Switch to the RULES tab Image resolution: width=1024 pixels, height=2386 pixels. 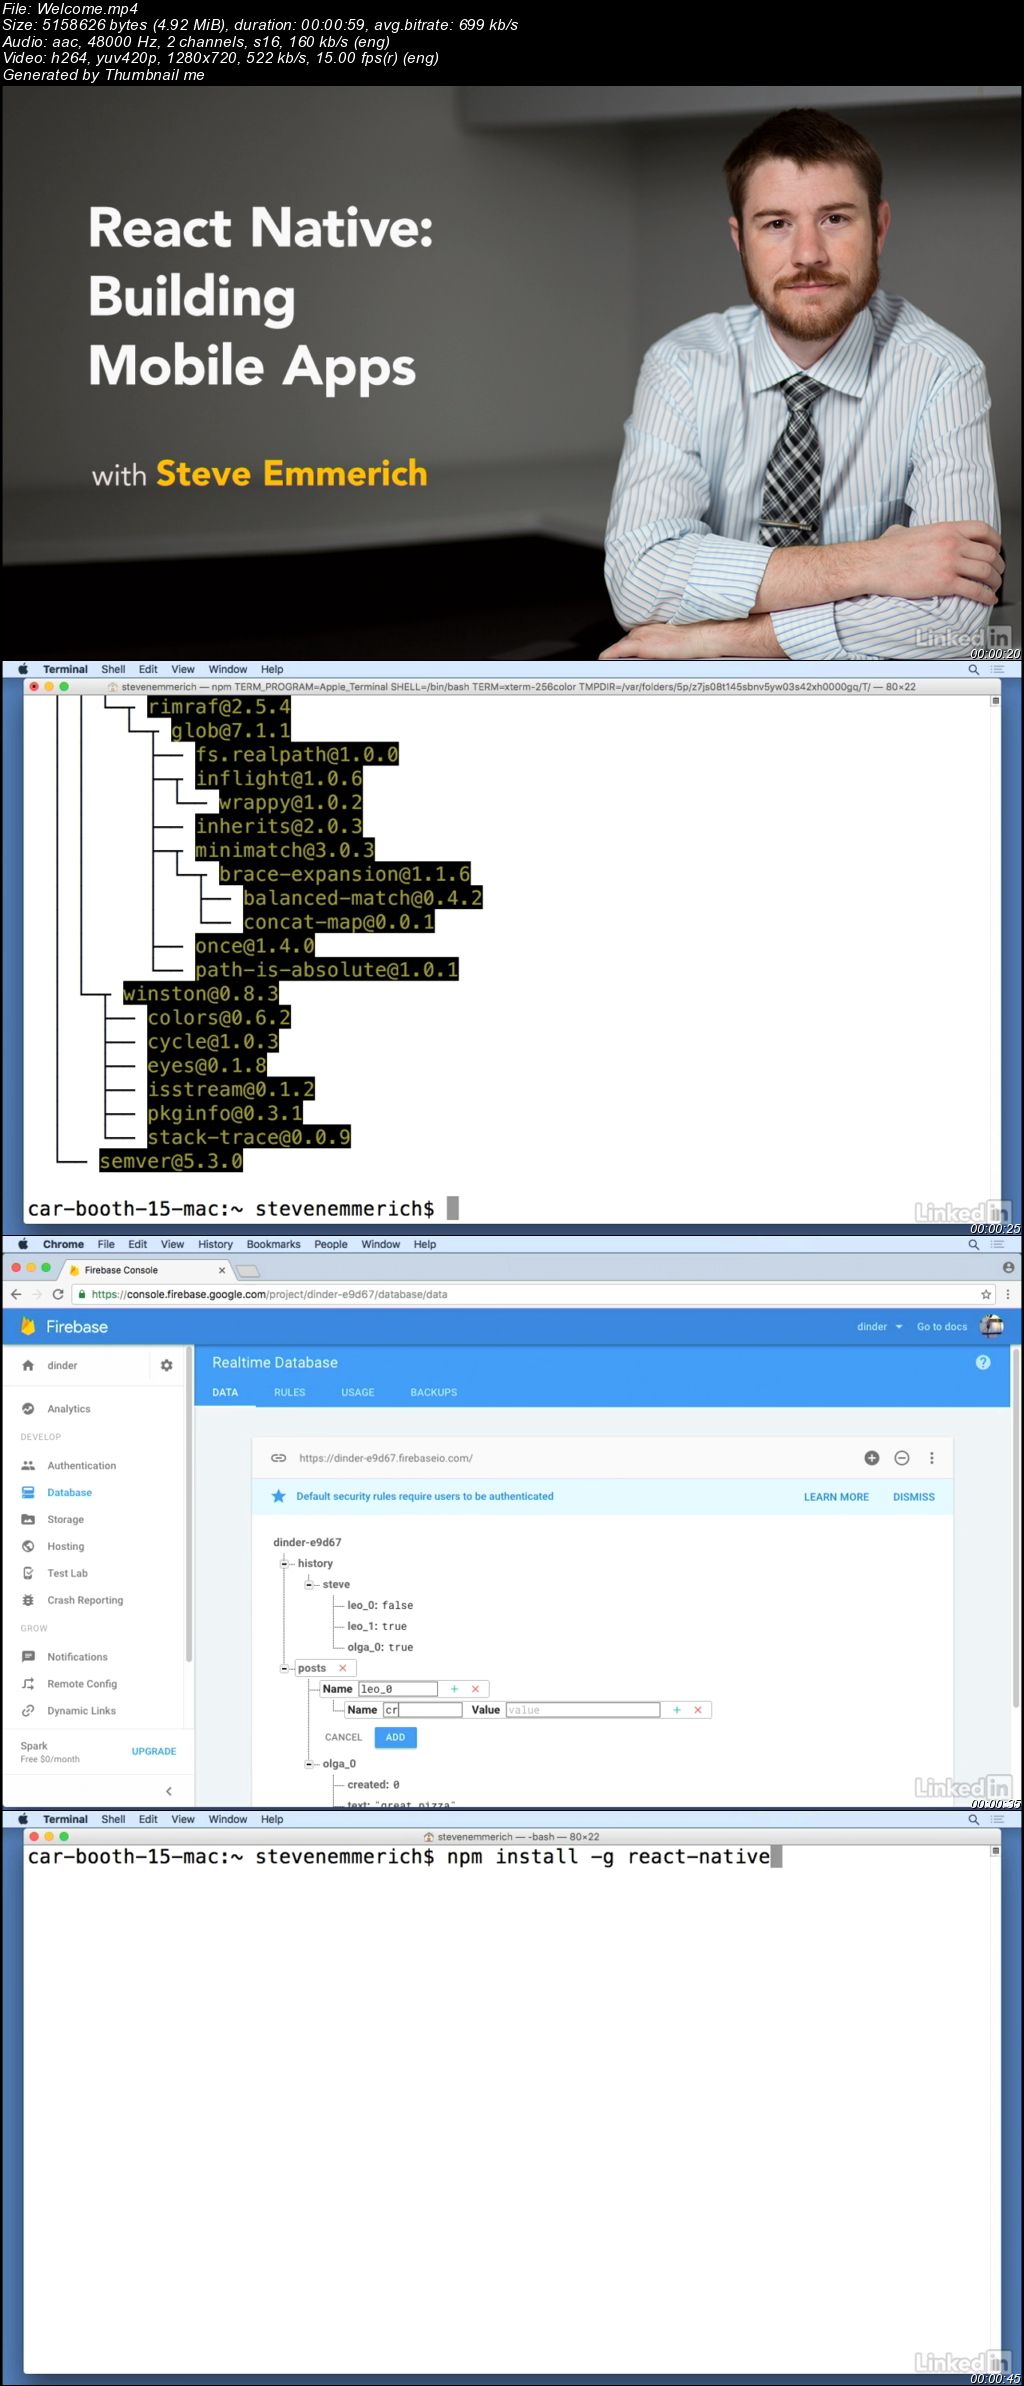[290, 1392]
